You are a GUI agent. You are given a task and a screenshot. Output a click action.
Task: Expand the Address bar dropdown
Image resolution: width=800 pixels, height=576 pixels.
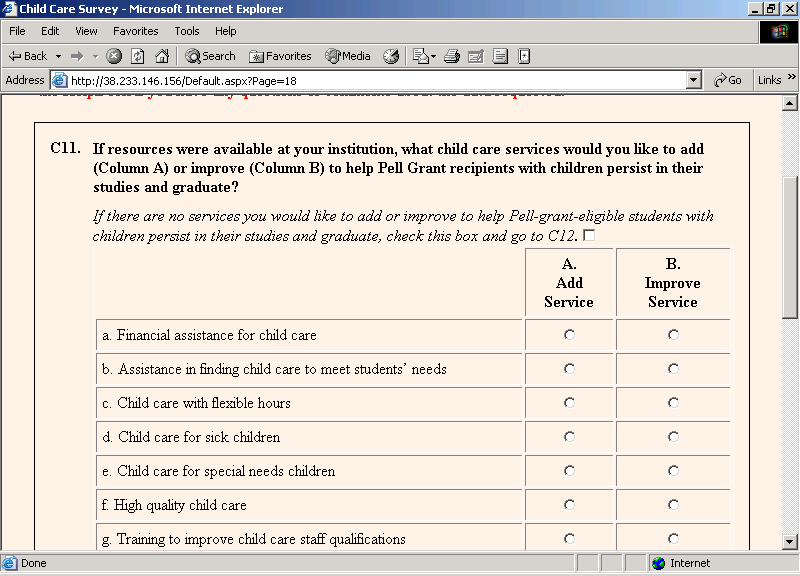693,80
